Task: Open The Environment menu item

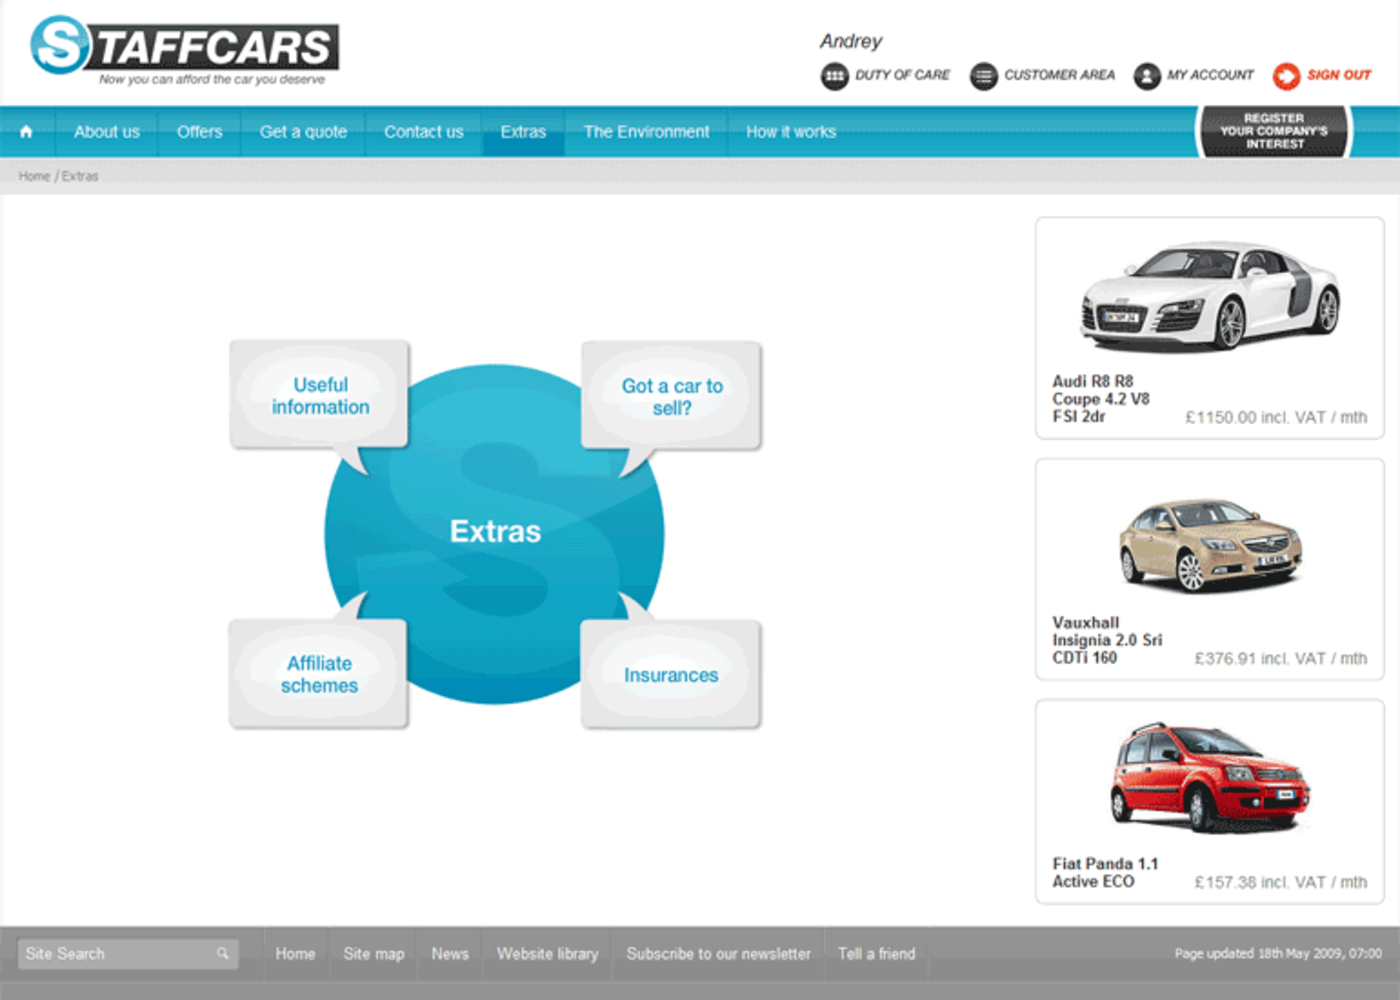Action: [x=646, y=132]
